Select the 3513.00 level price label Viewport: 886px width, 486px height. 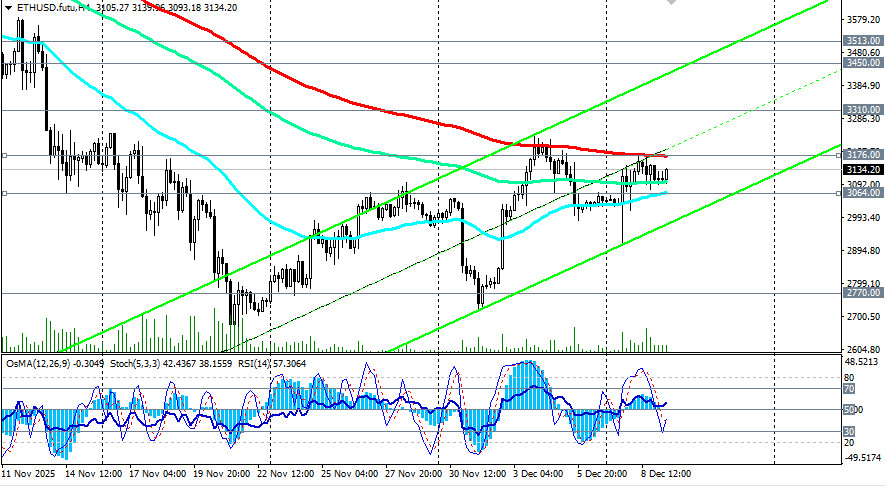tap(863, 41)
